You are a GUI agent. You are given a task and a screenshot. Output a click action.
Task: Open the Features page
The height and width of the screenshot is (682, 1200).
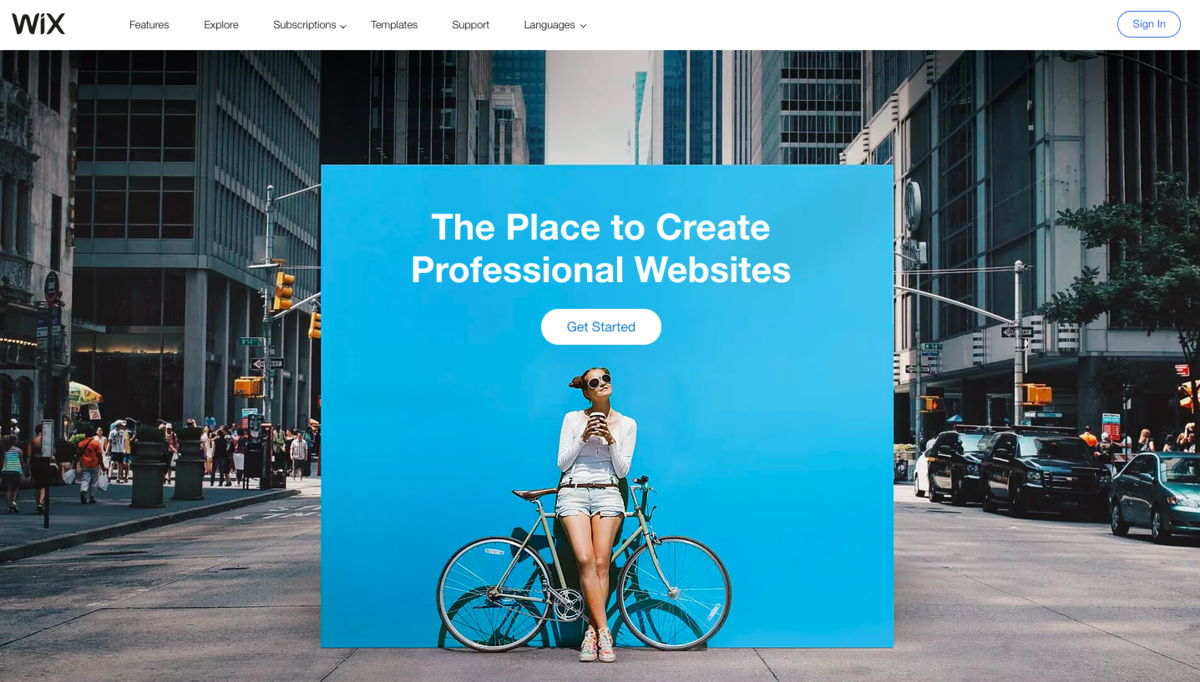tap(149, 25)
